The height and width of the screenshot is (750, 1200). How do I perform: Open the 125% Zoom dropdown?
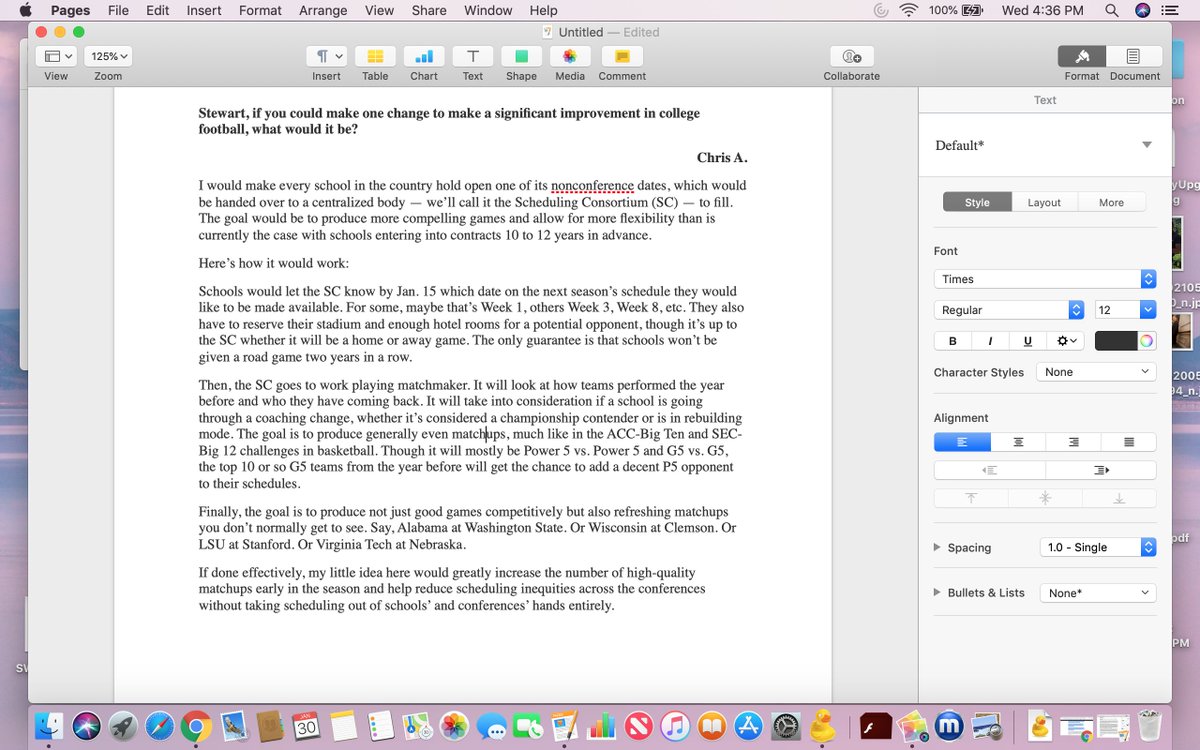click(x=108, y=57)
